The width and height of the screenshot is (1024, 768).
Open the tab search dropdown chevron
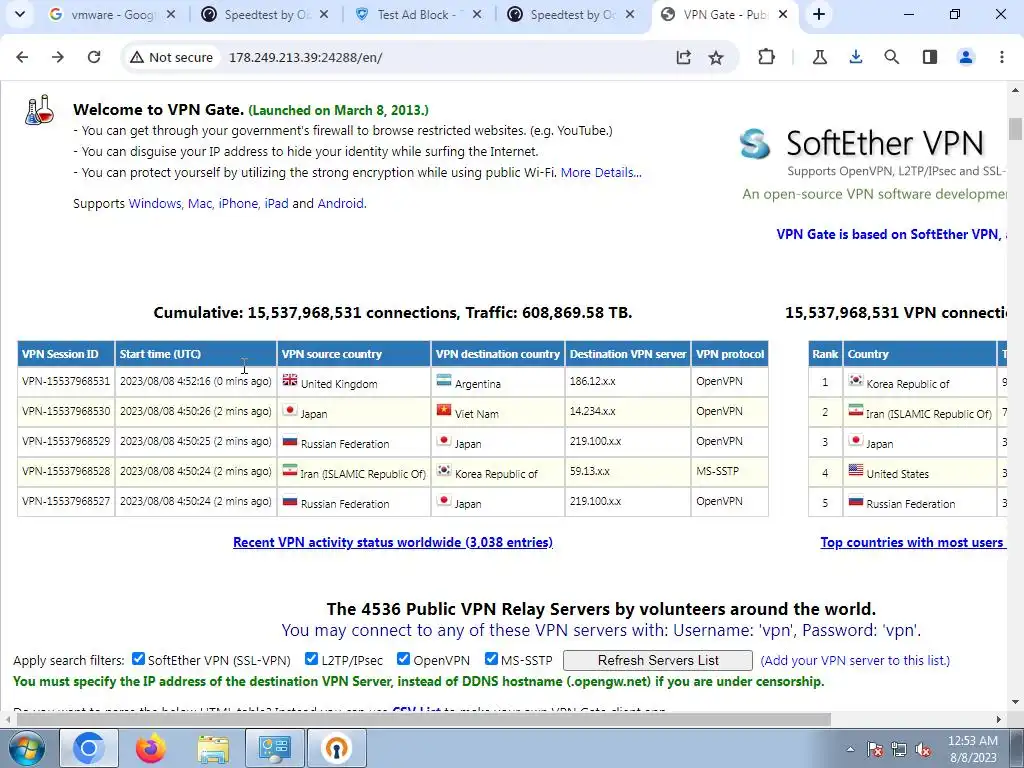click(20, 14)
